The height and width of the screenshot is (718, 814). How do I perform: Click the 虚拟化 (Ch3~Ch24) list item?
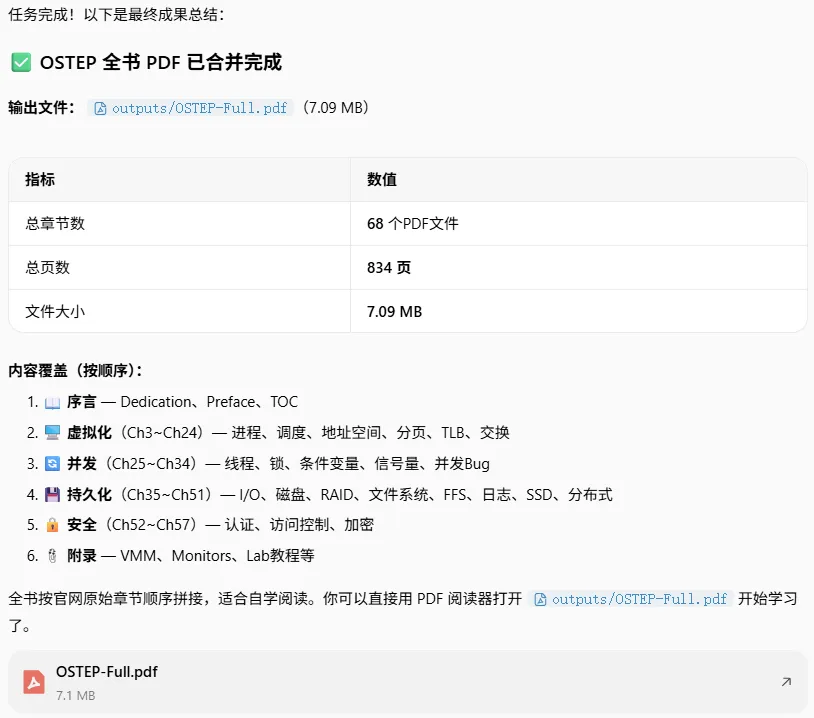[x=288, y=432]
